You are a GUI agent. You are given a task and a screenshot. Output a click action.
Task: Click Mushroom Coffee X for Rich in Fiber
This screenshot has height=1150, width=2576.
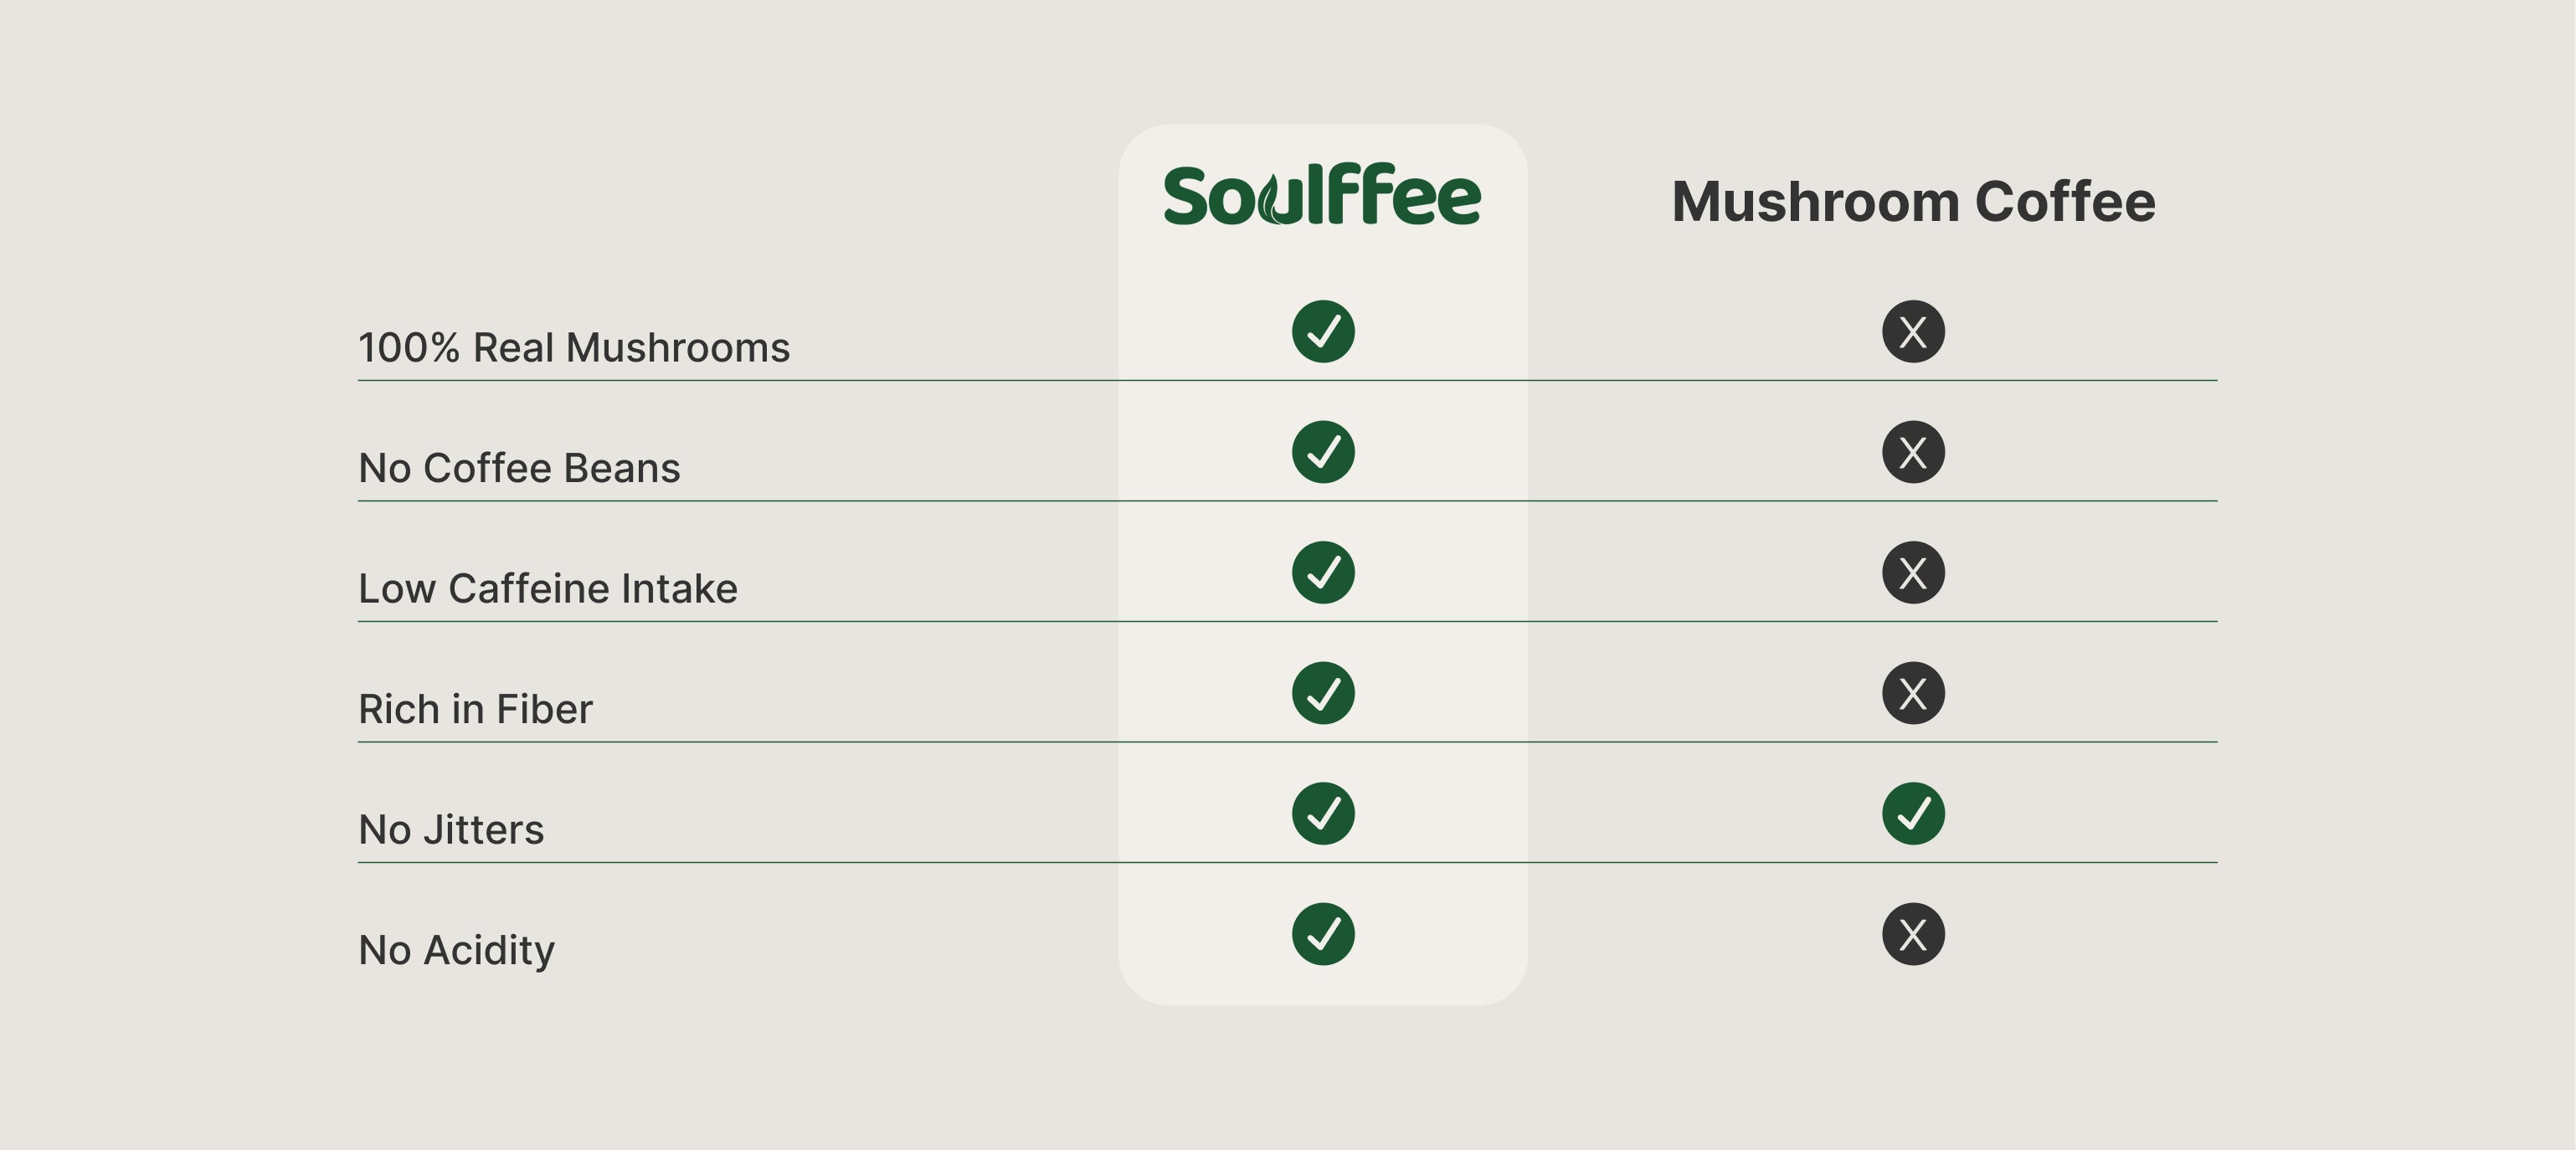1913,693
